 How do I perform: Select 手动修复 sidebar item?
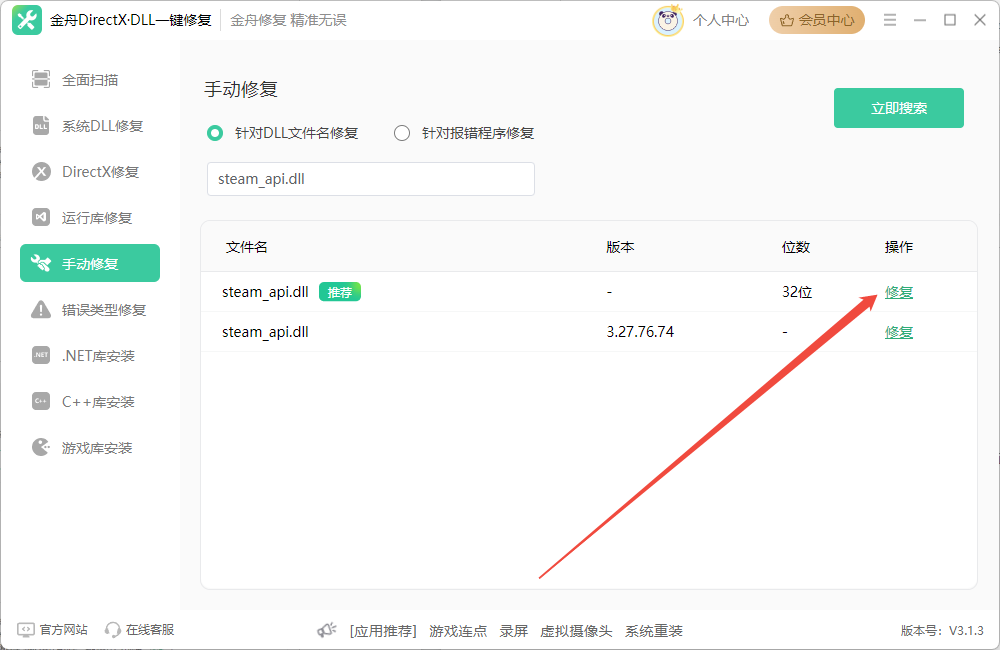(90, 263)
